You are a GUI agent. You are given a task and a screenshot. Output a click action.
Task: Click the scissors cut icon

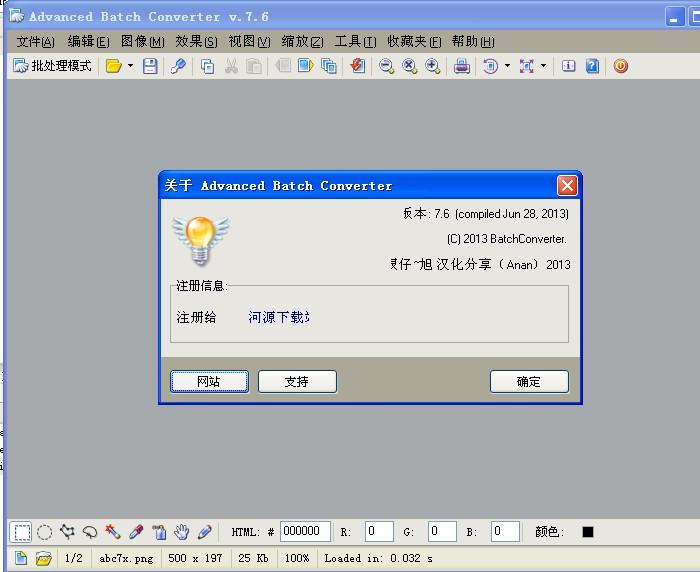[231, 66]
